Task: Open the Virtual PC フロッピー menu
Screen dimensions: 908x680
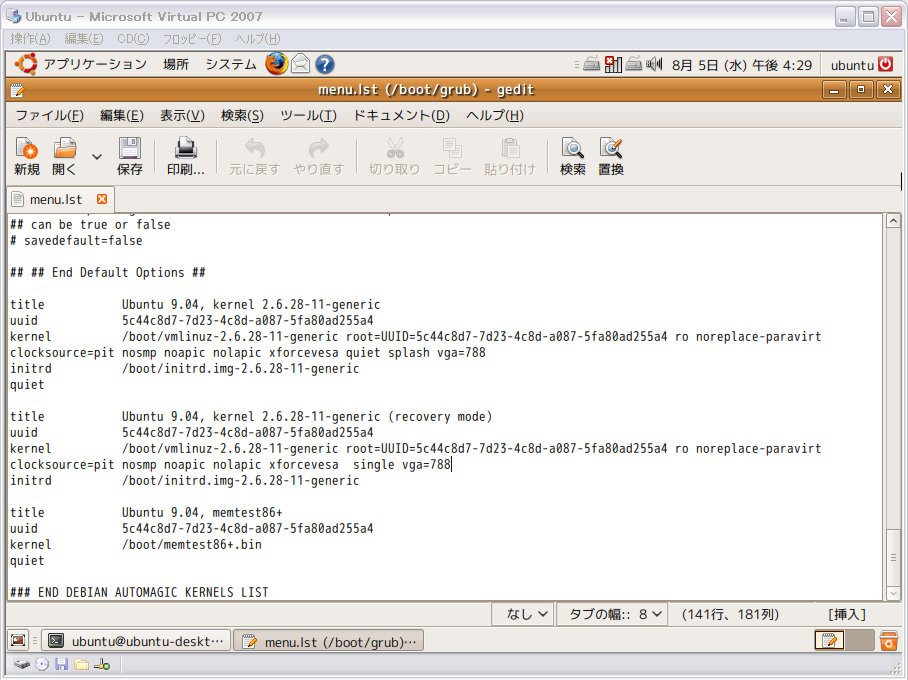Action: (x=192, y=38)
